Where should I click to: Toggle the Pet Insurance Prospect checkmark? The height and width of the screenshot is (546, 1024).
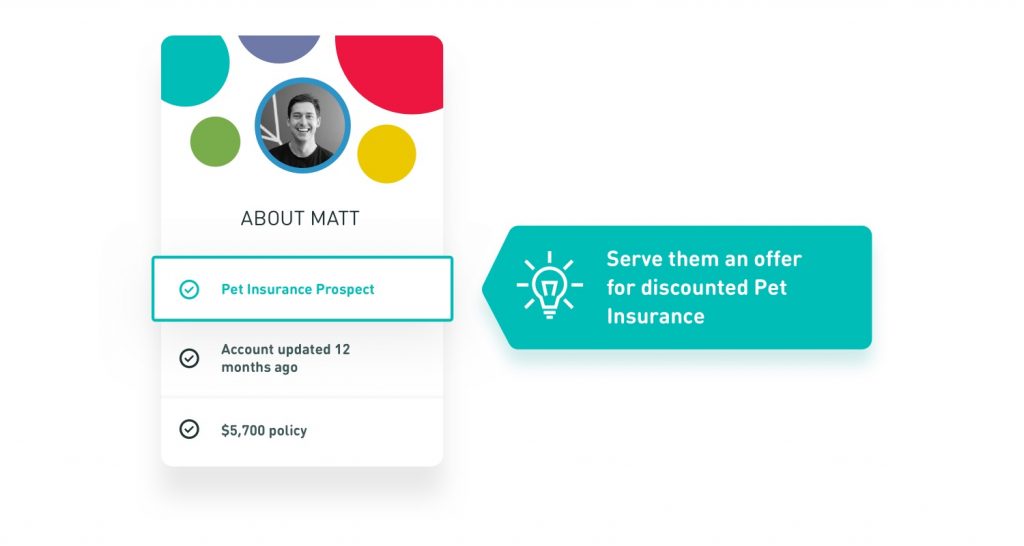189,289
